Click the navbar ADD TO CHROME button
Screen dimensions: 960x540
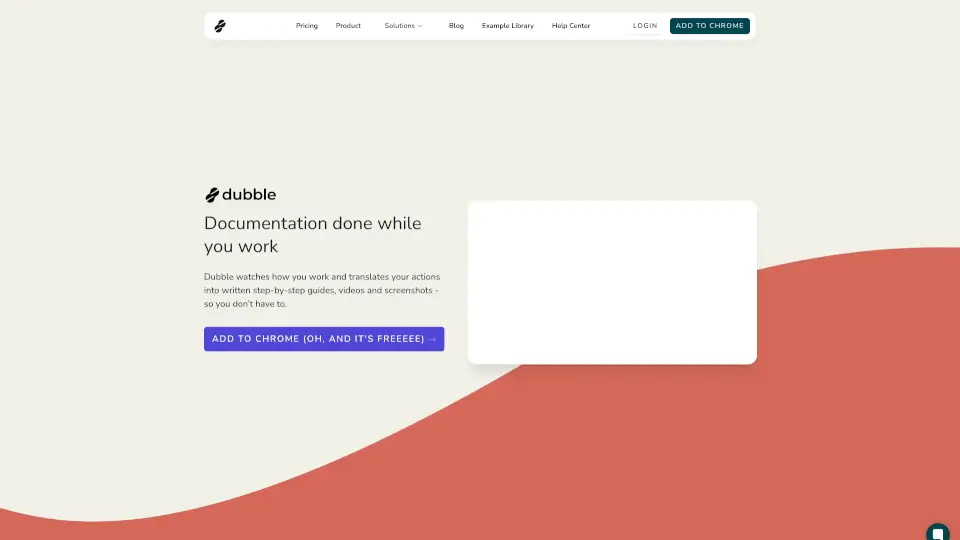(x=710, y=26)
